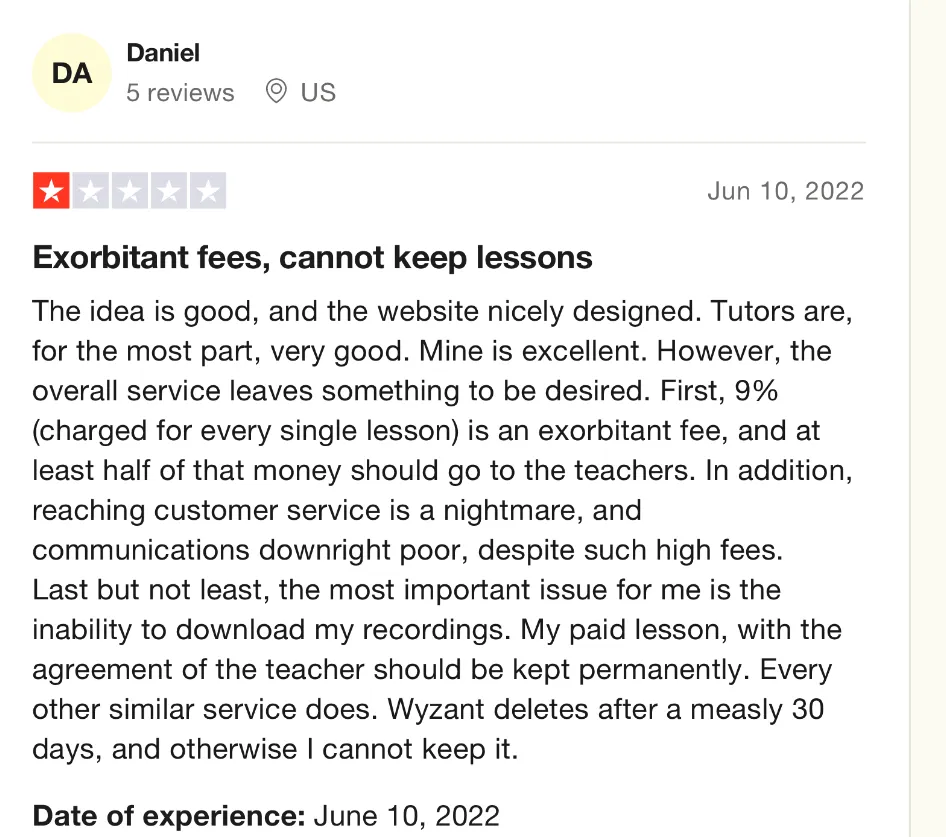
Task: Click the second grey rating star
Action: (91, 190)
